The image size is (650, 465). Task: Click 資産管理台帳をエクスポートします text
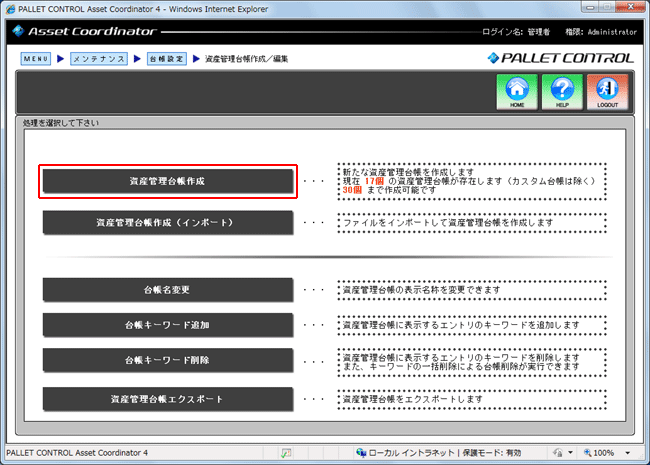click(412, 399)
